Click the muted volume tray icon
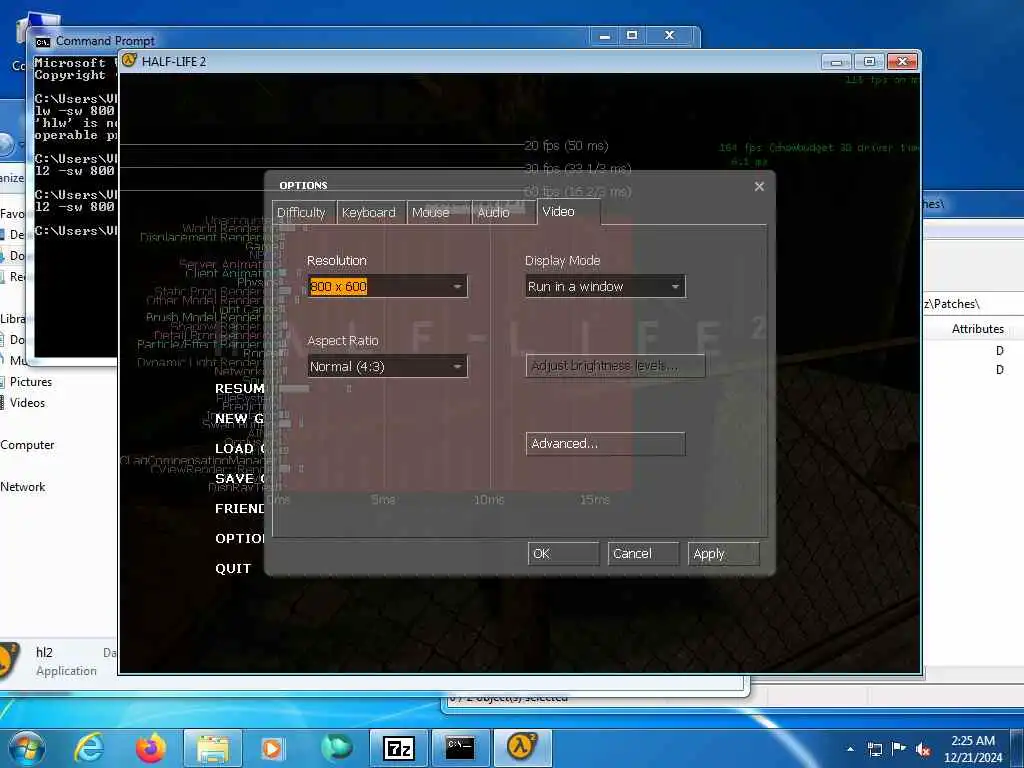This screenshot has width=1024, height=768. (923, 749)
